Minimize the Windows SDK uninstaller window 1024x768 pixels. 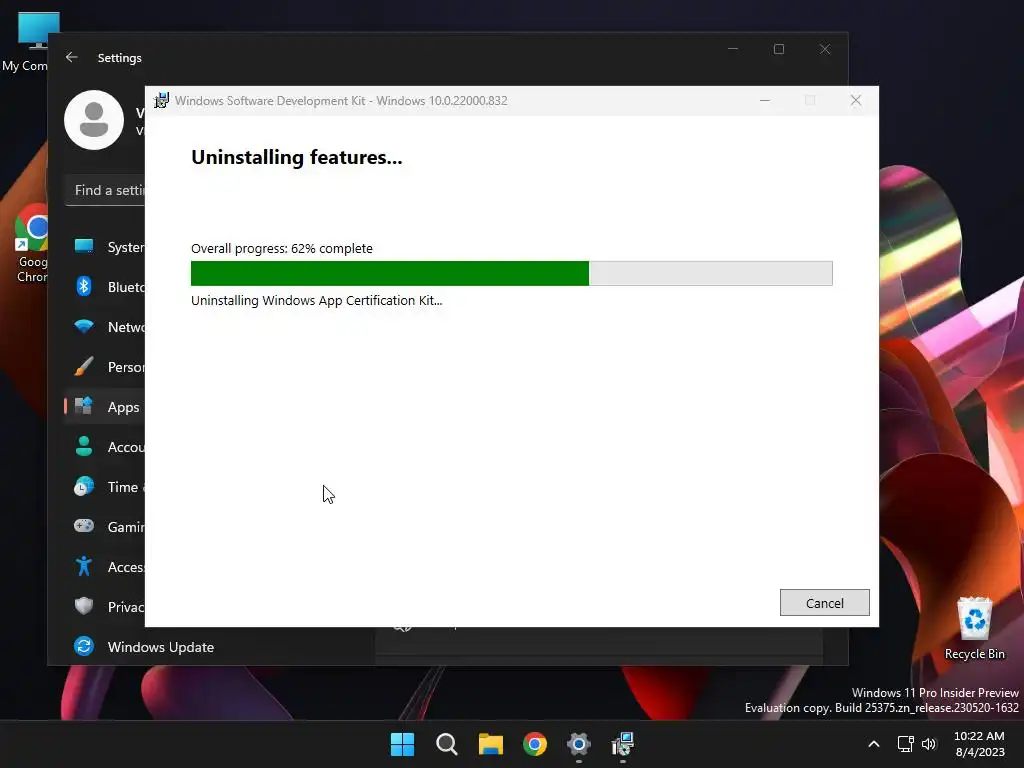pyautogui.click(x=765, y=101)
